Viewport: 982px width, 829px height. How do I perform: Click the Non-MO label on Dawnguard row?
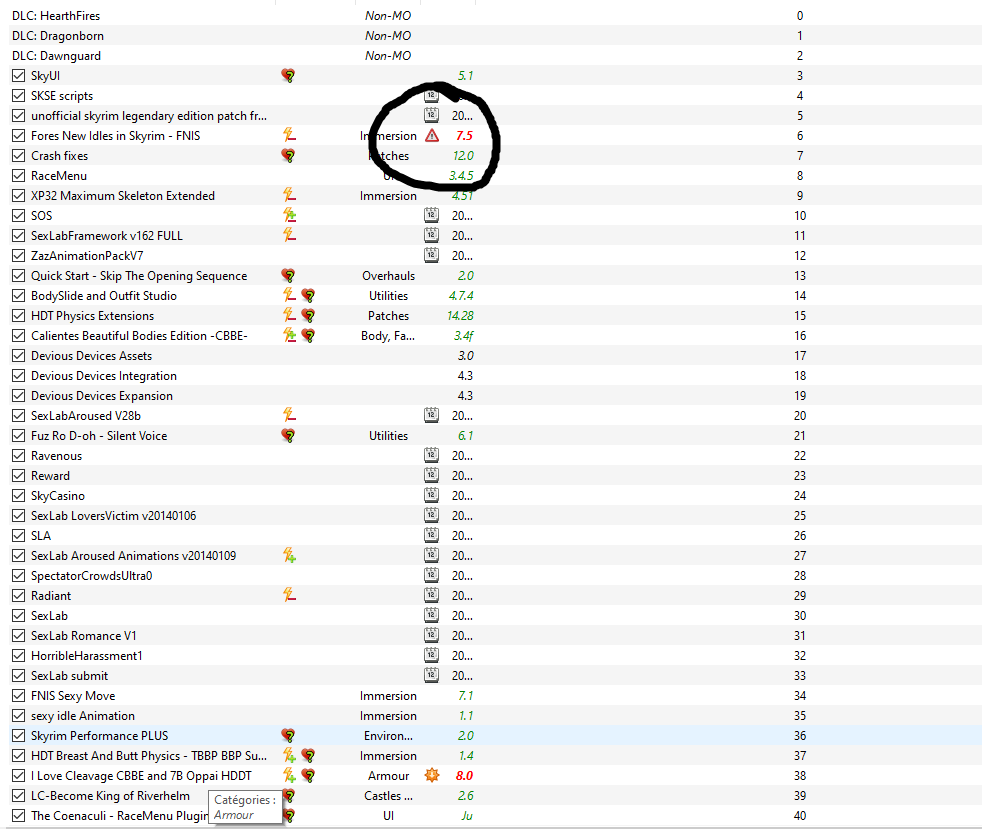(388, 56)
